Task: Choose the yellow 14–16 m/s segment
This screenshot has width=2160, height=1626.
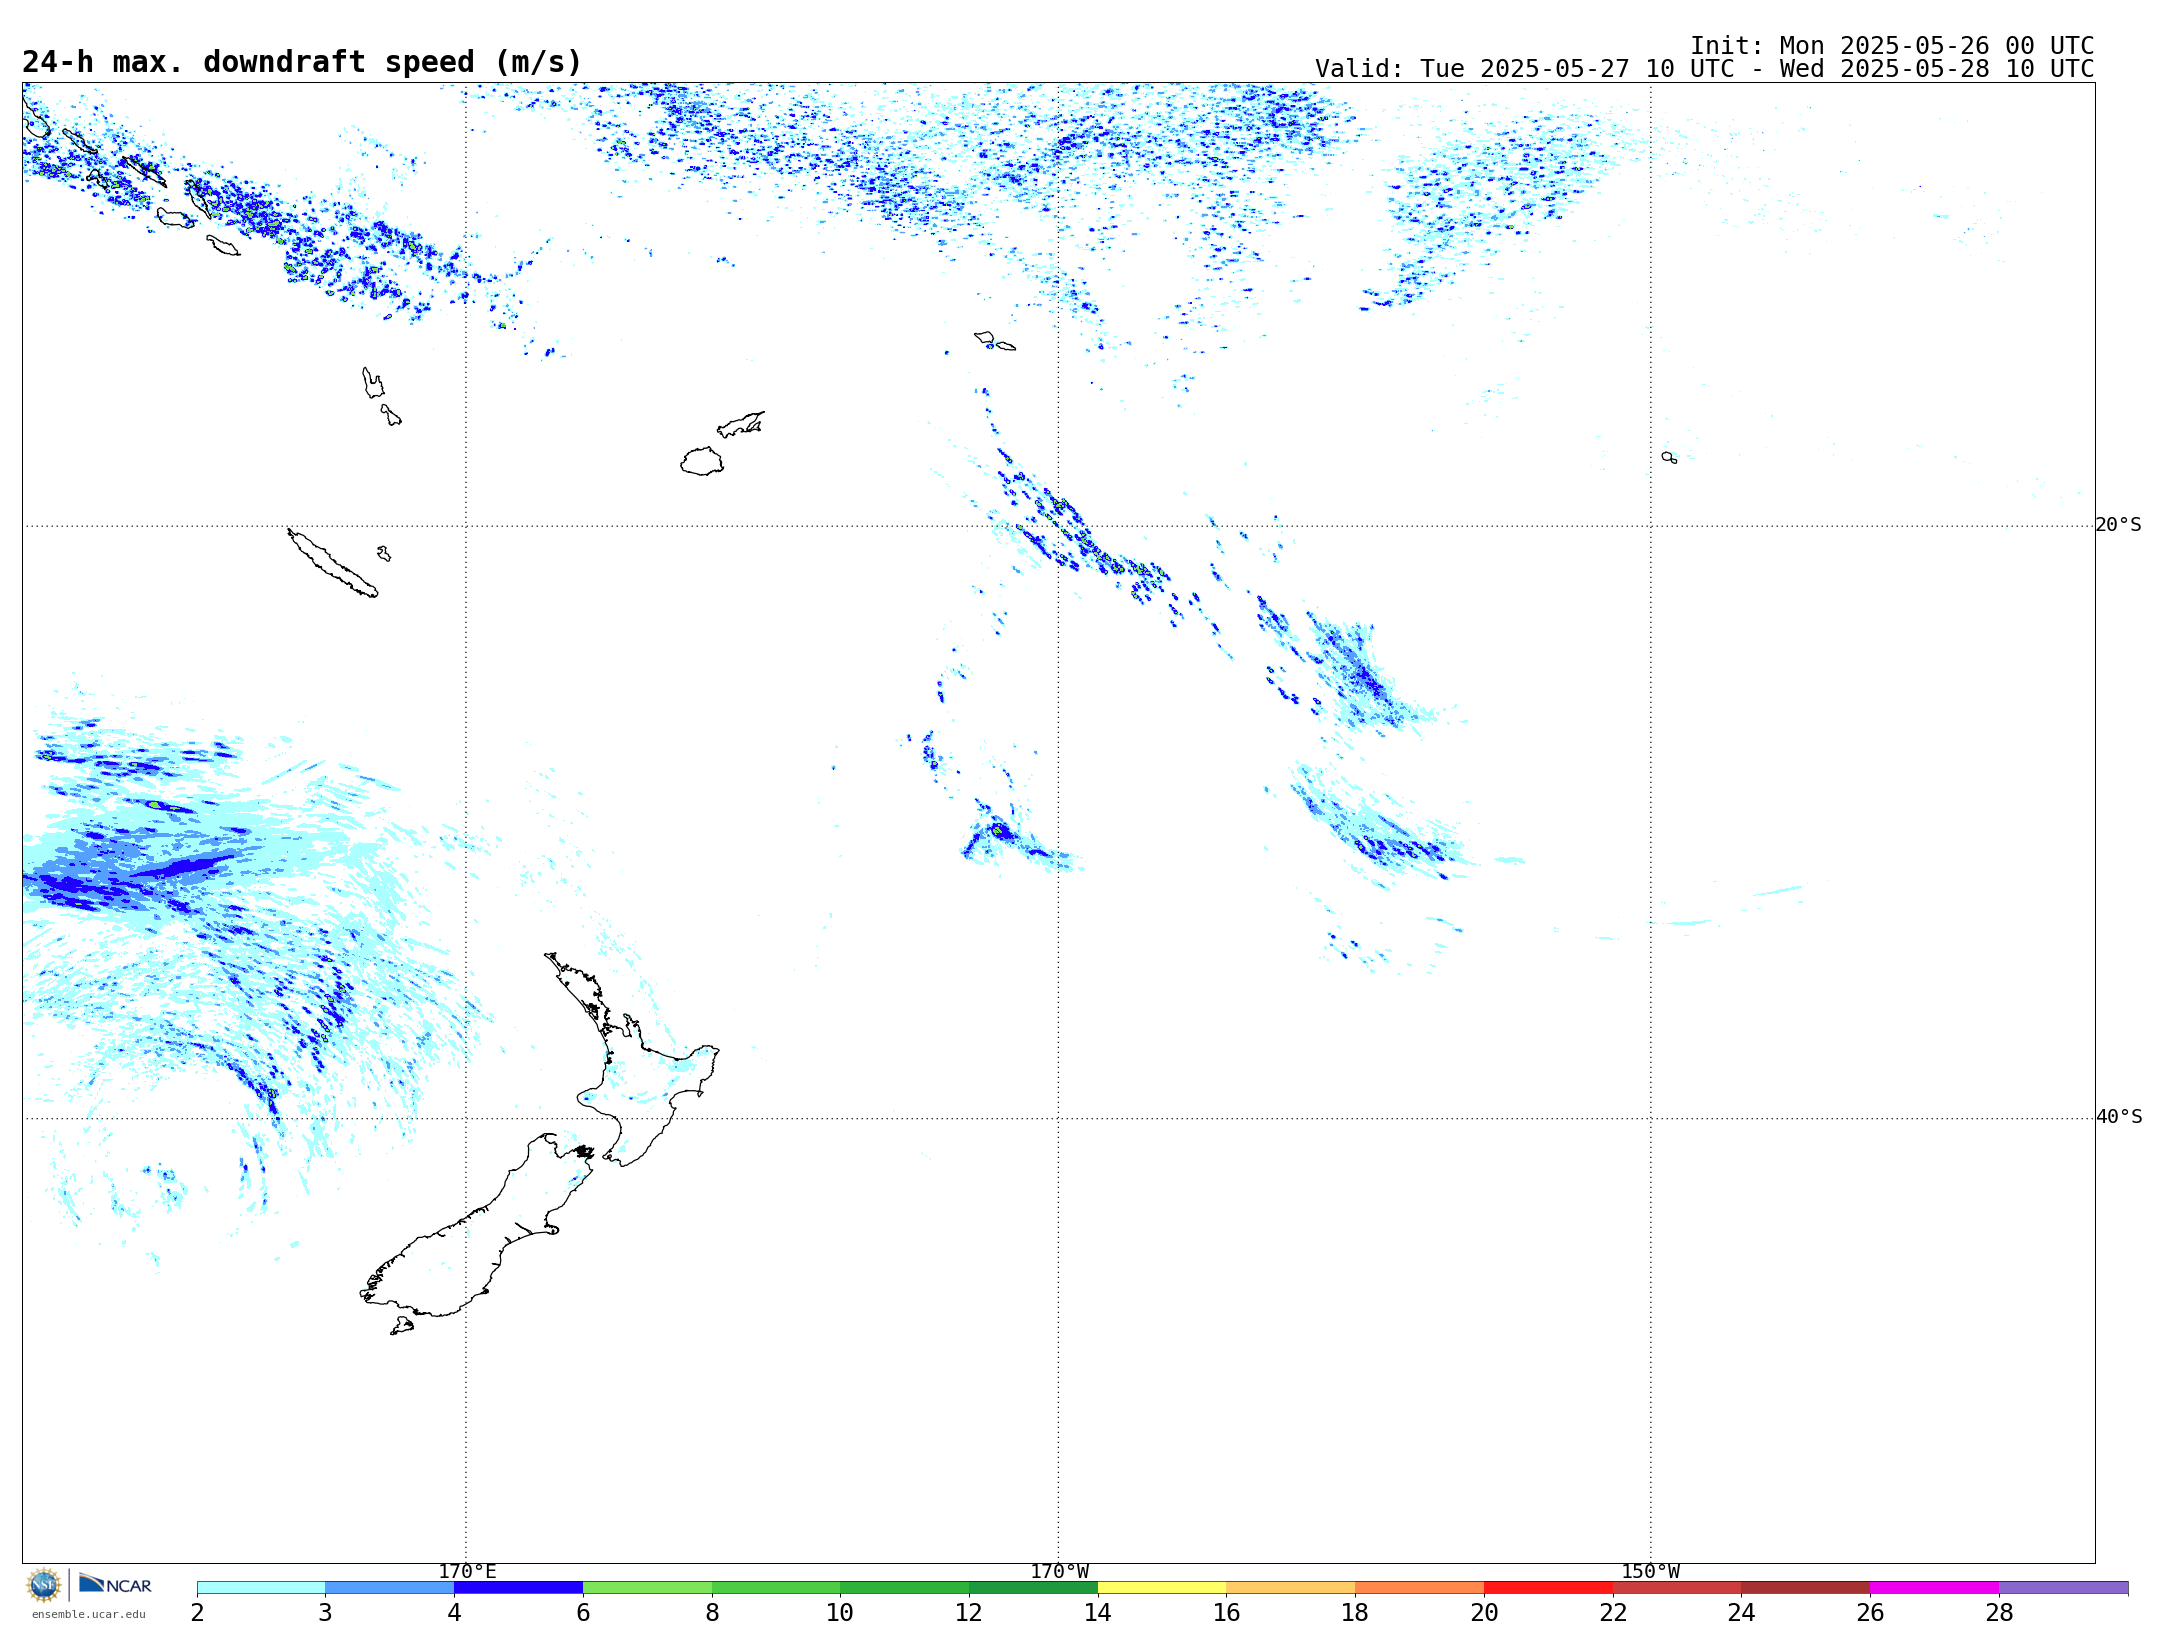Action: (1162, 1588)
